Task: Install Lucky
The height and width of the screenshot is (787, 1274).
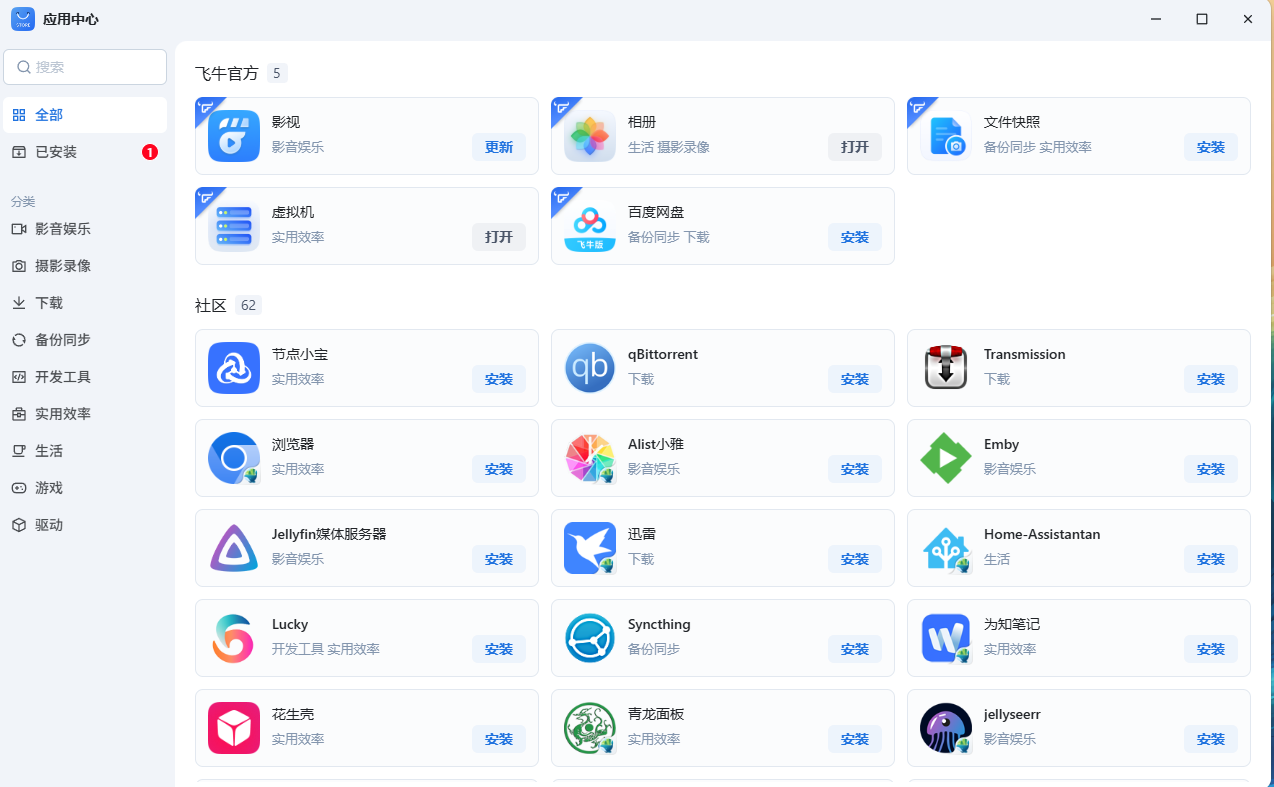Action: [x=499, y=649]
